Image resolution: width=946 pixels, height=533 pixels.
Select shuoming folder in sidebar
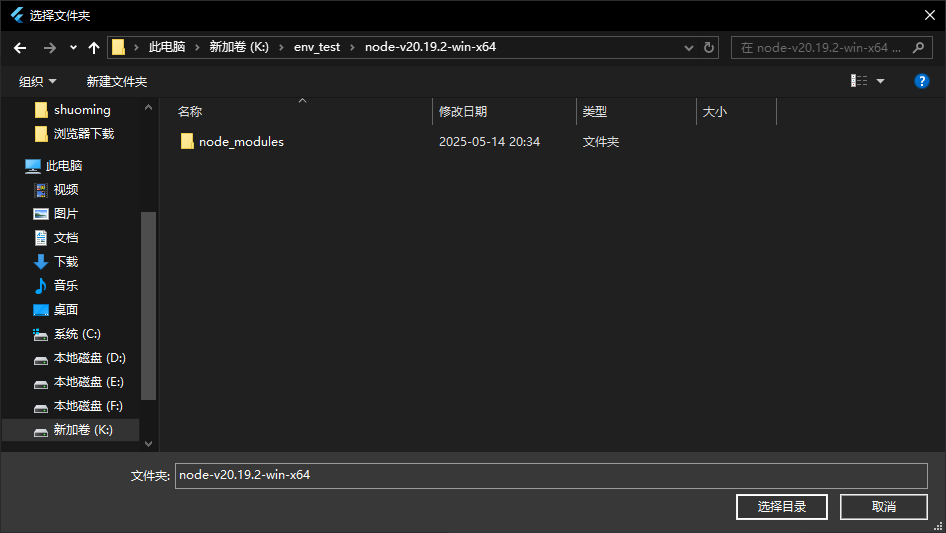[x=80, y=110]
